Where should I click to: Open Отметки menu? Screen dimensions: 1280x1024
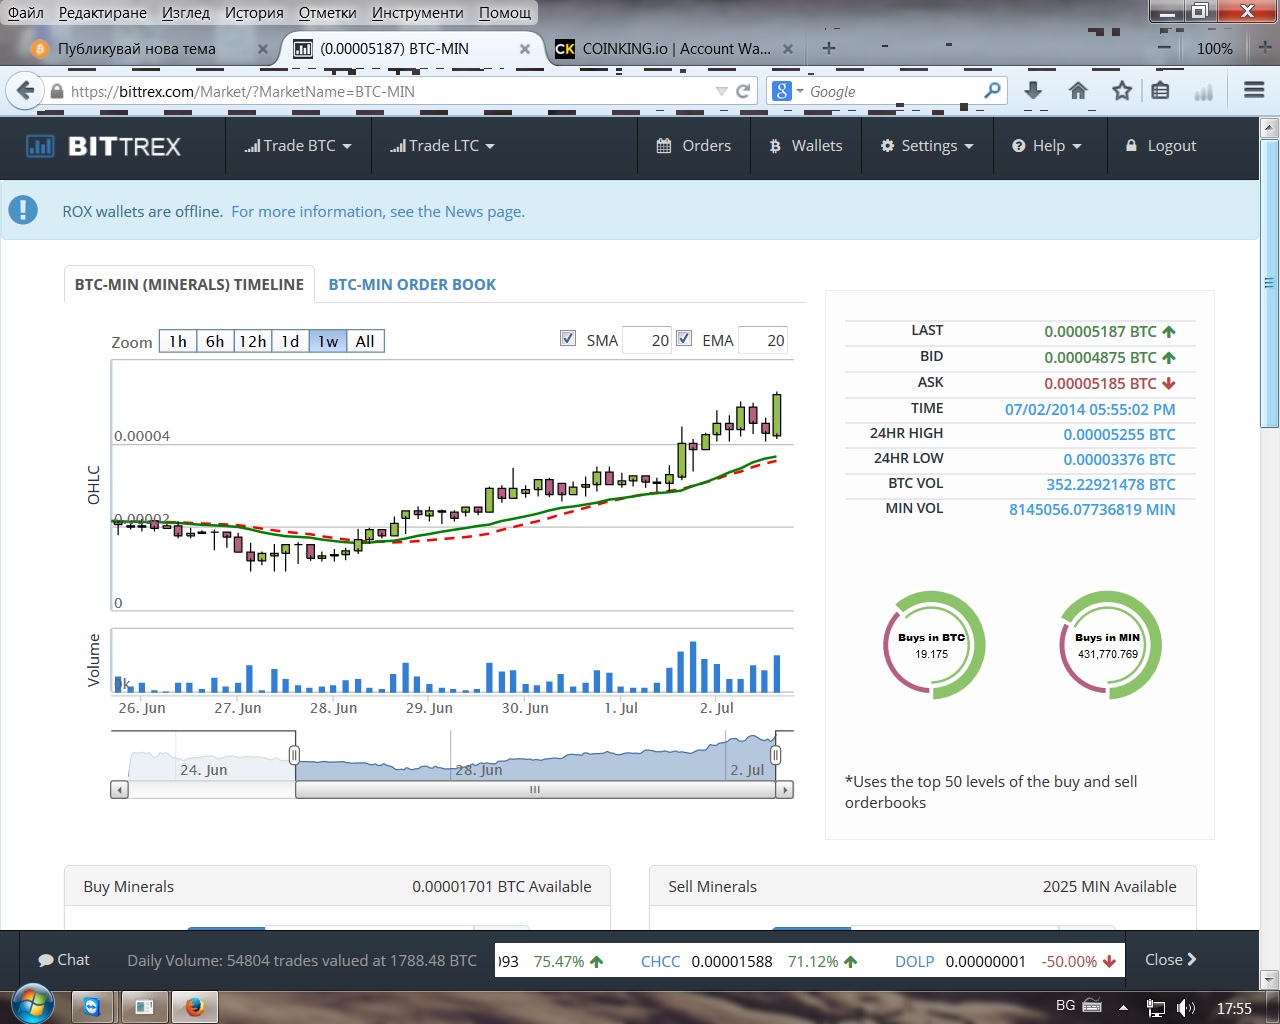pos(327,12)
